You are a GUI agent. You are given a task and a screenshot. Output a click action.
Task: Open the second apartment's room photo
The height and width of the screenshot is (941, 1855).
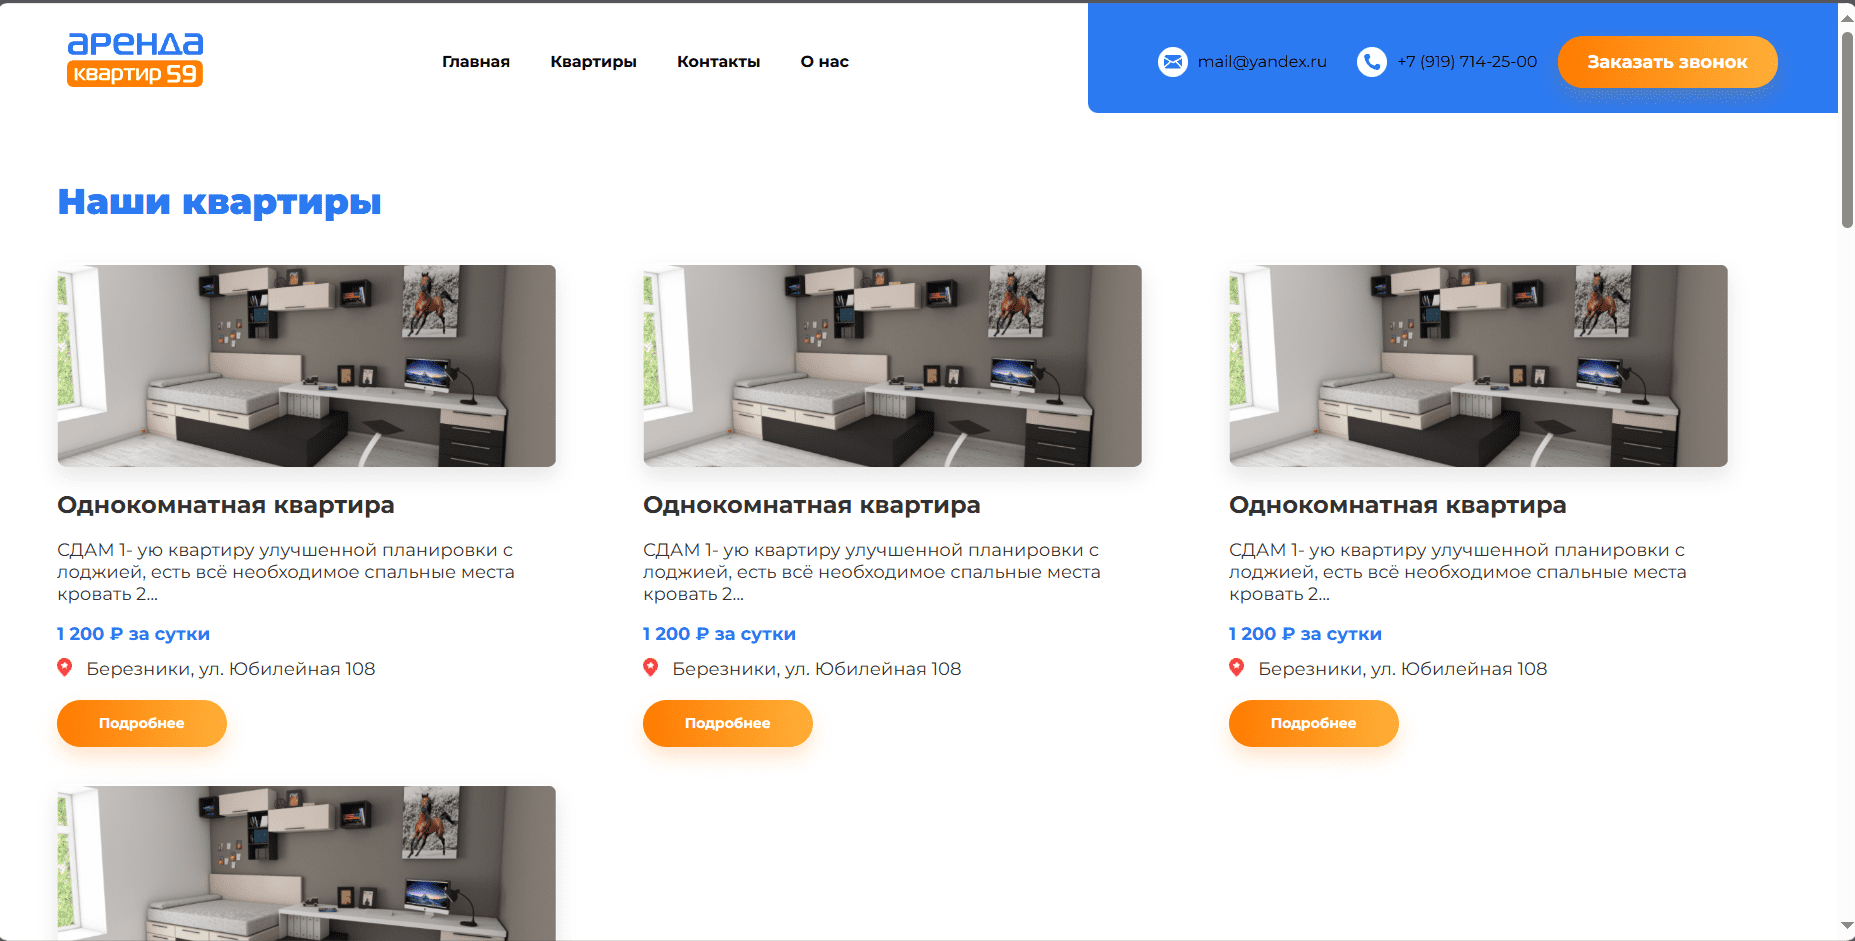coord(892,366)
